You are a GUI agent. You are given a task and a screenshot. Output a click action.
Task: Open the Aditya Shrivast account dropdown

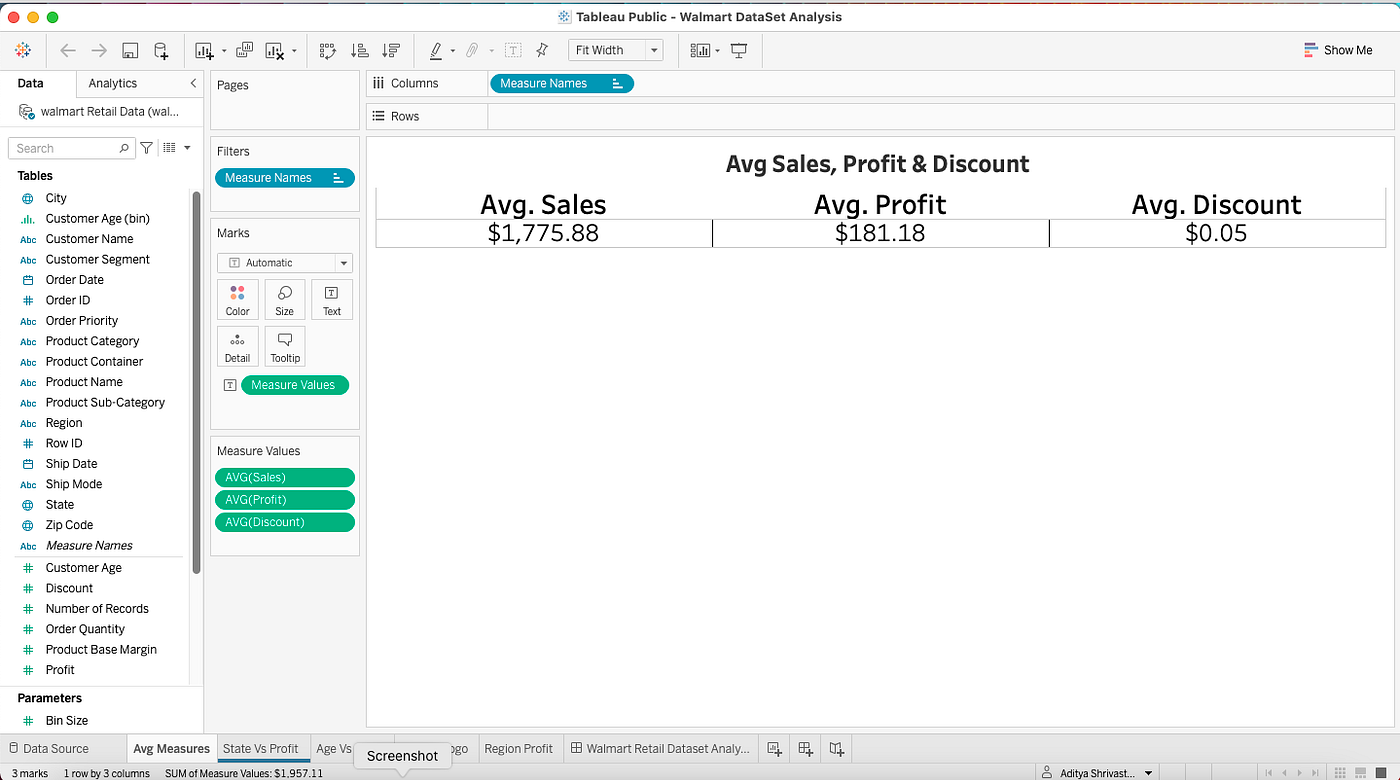1097,772
